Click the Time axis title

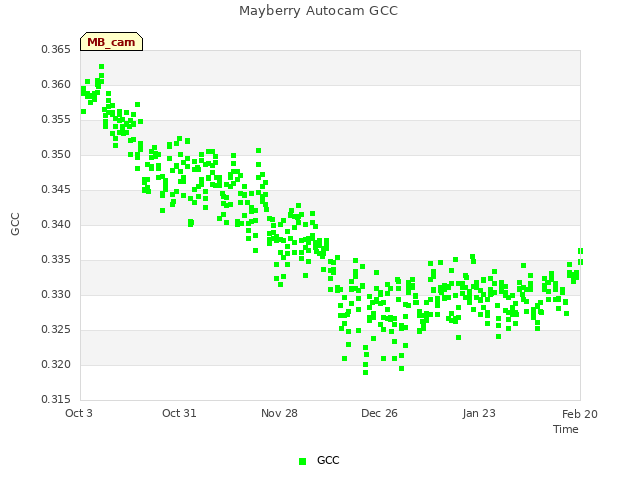click(566, 429)
